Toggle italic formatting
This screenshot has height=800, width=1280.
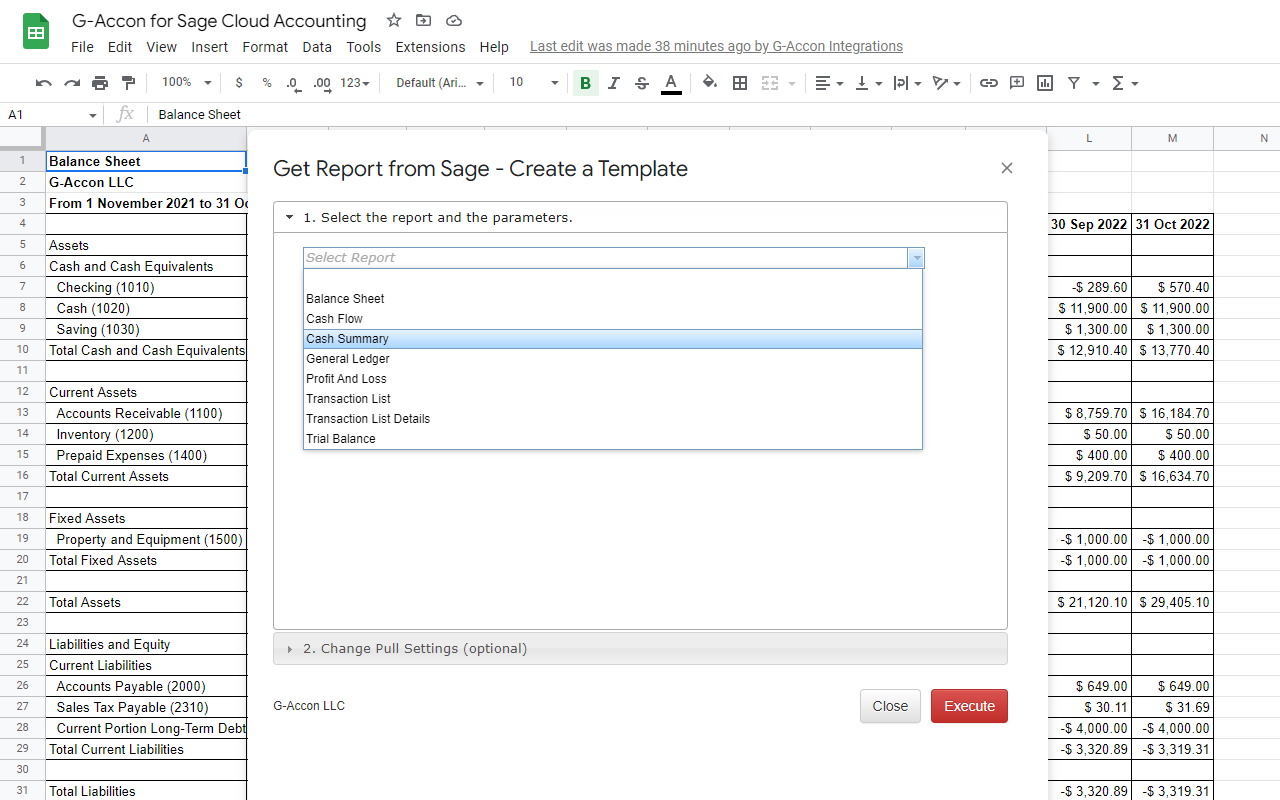click(x=614, y=83)
